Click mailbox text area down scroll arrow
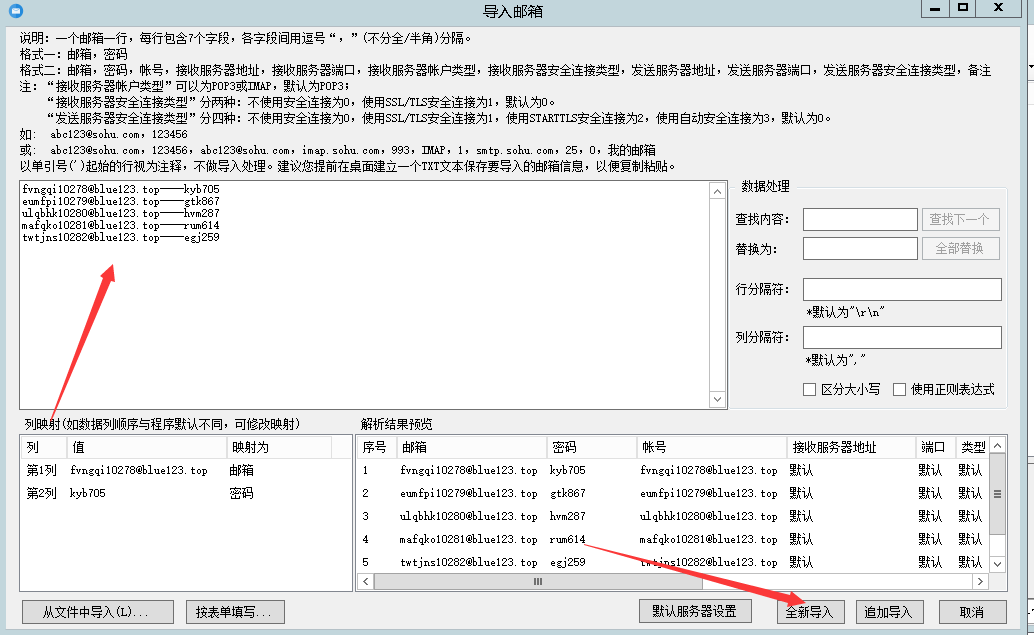This screenshot has width=1034, height=635. pyautogui.click(x=717, y=399)
